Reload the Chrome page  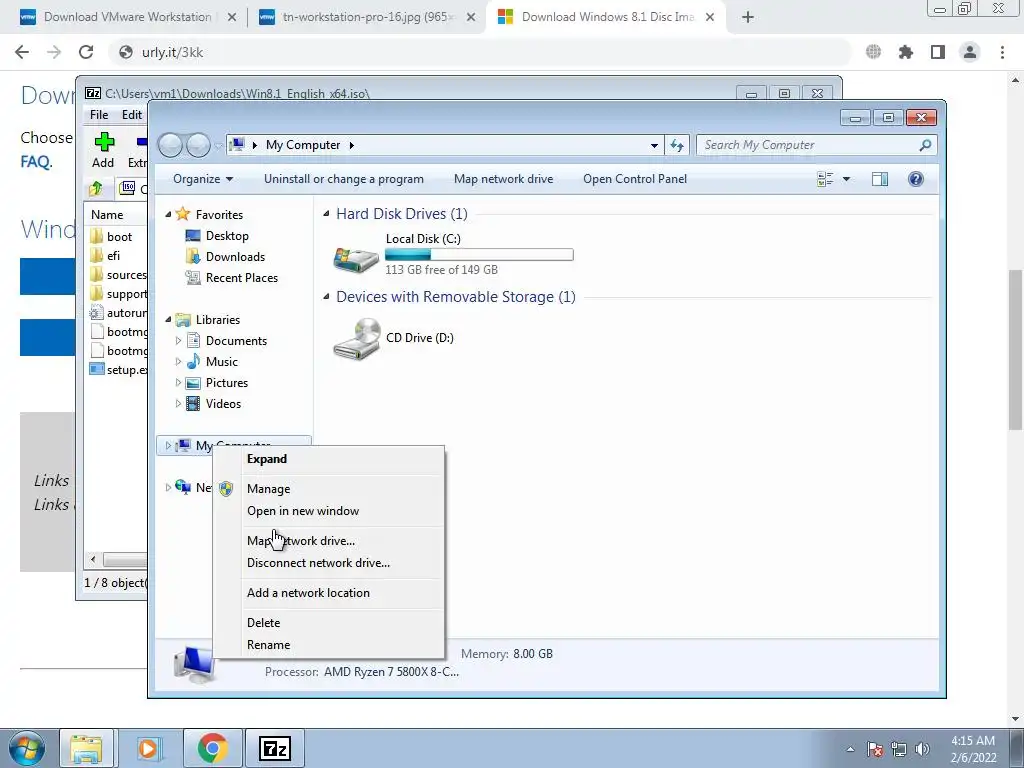point(86,52)
